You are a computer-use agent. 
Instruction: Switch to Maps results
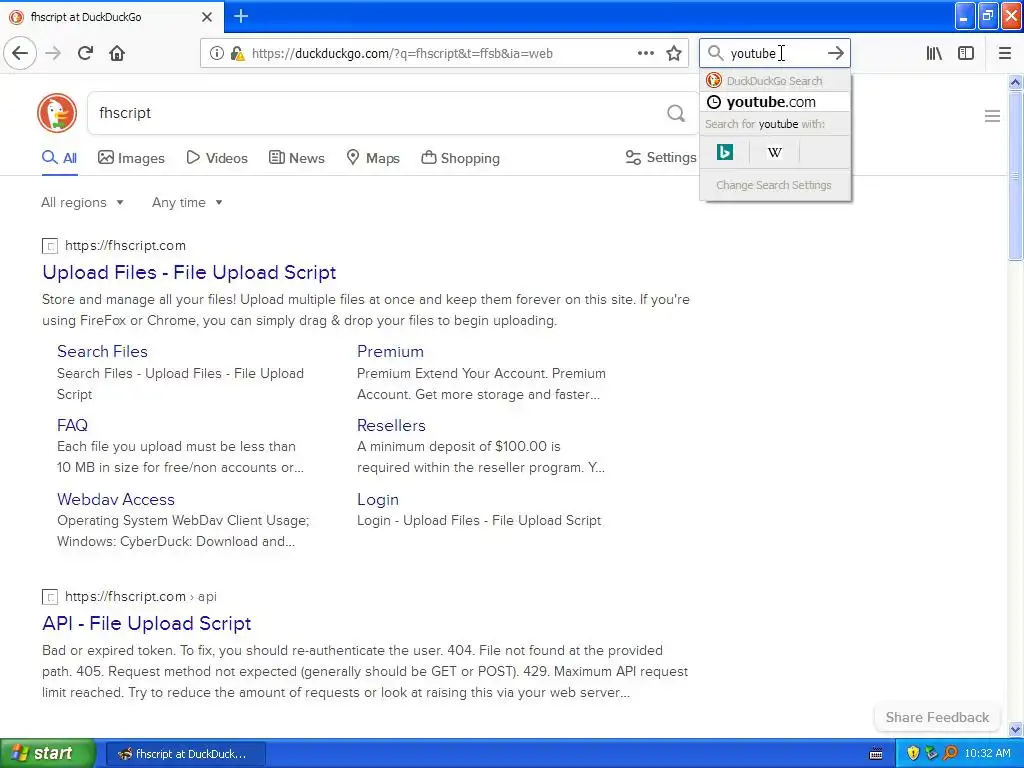[373, 158]
